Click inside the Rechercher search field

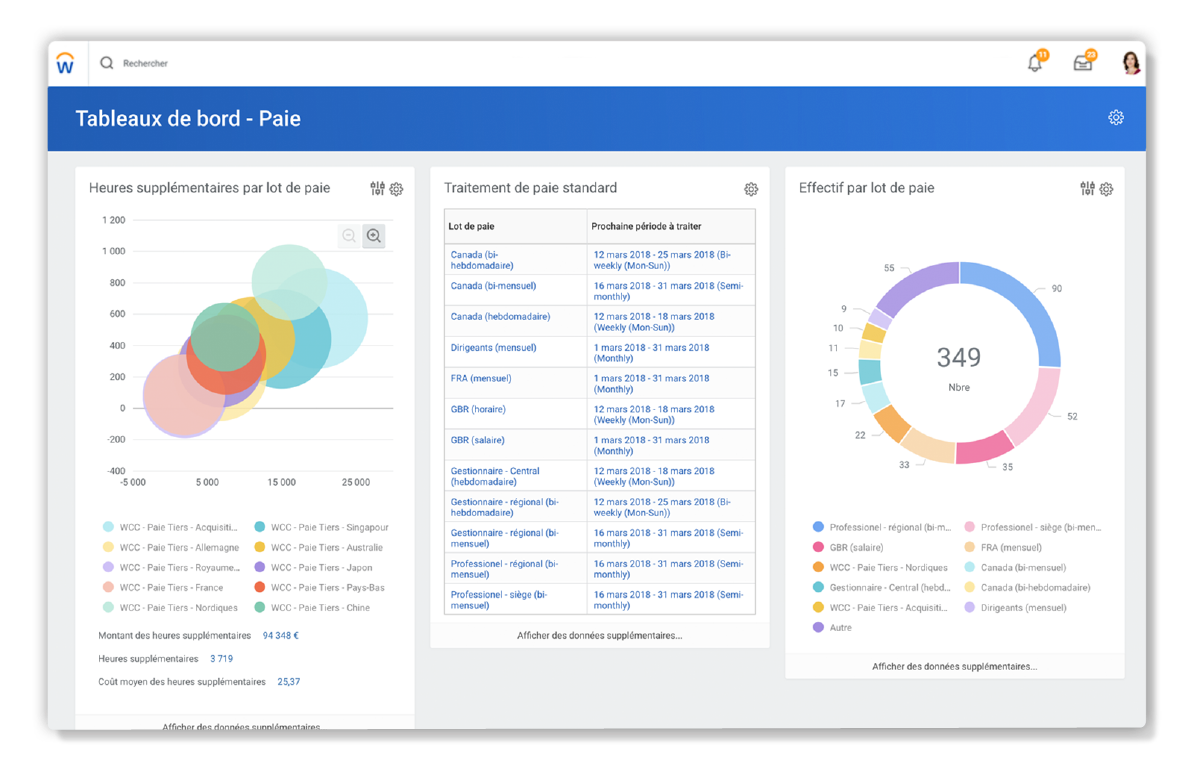click(x=180, y=62)
